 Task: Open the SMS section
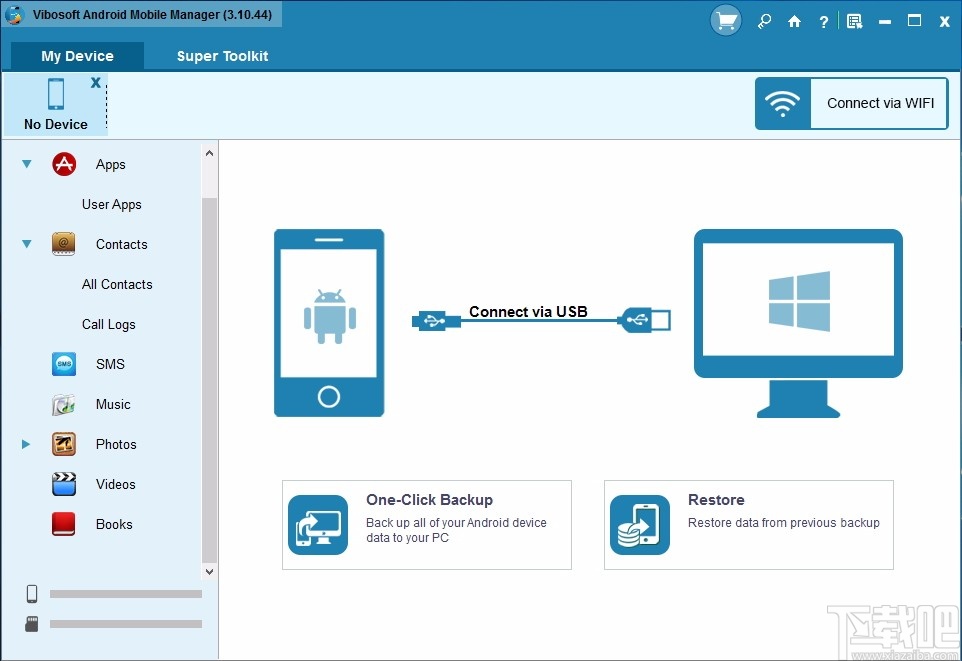pos(63,364)
